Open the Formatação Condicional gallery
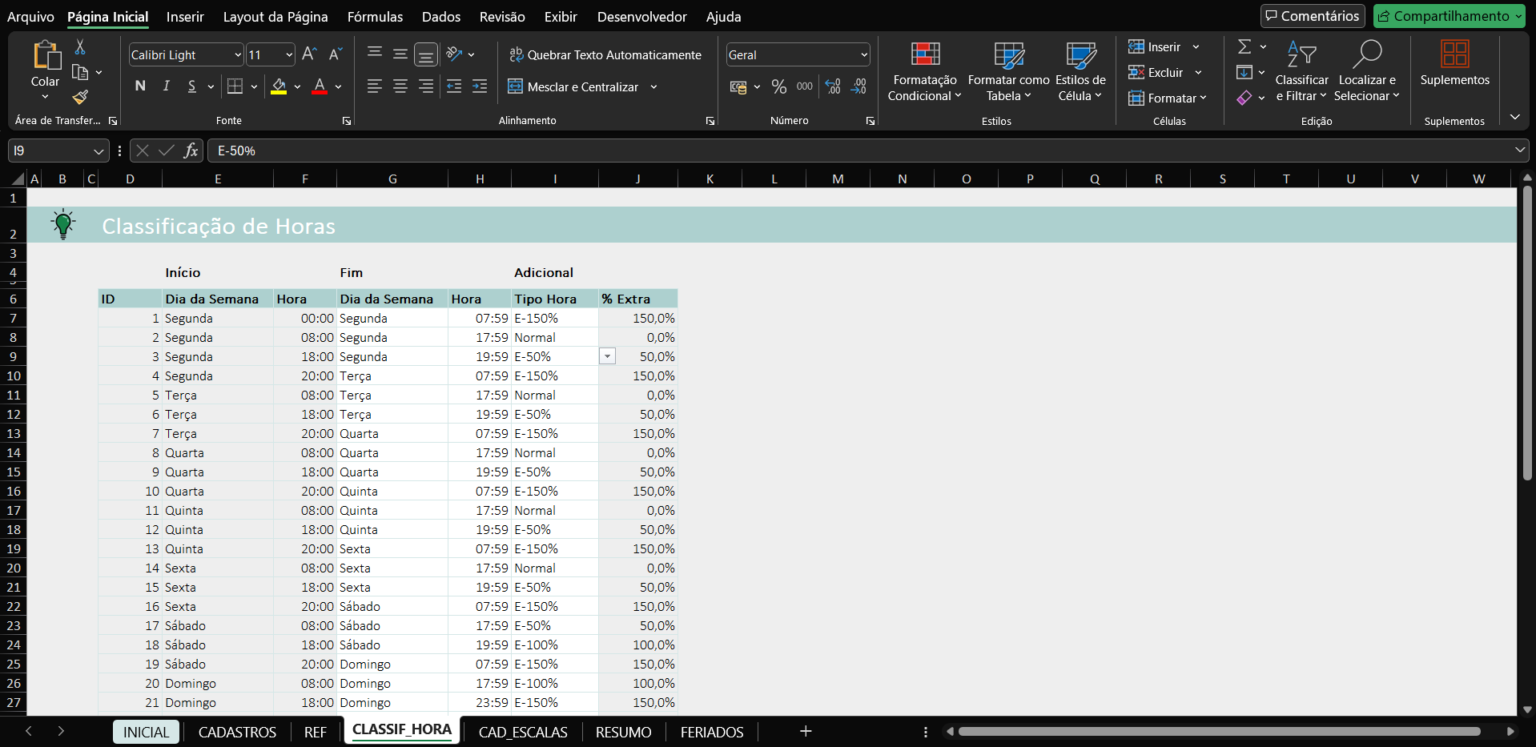Screen dimensions: 1536x747 pyautogui.click(x=924, y=70)
